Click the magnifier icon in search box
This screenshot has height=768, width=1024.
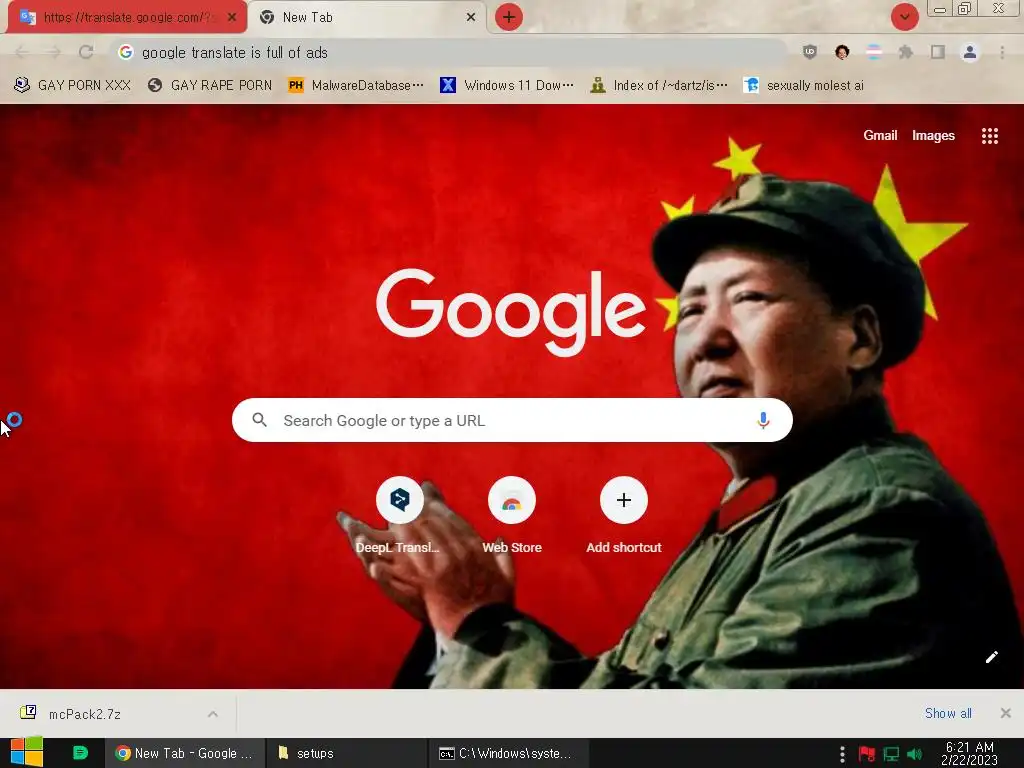click(x=259, y=420)
